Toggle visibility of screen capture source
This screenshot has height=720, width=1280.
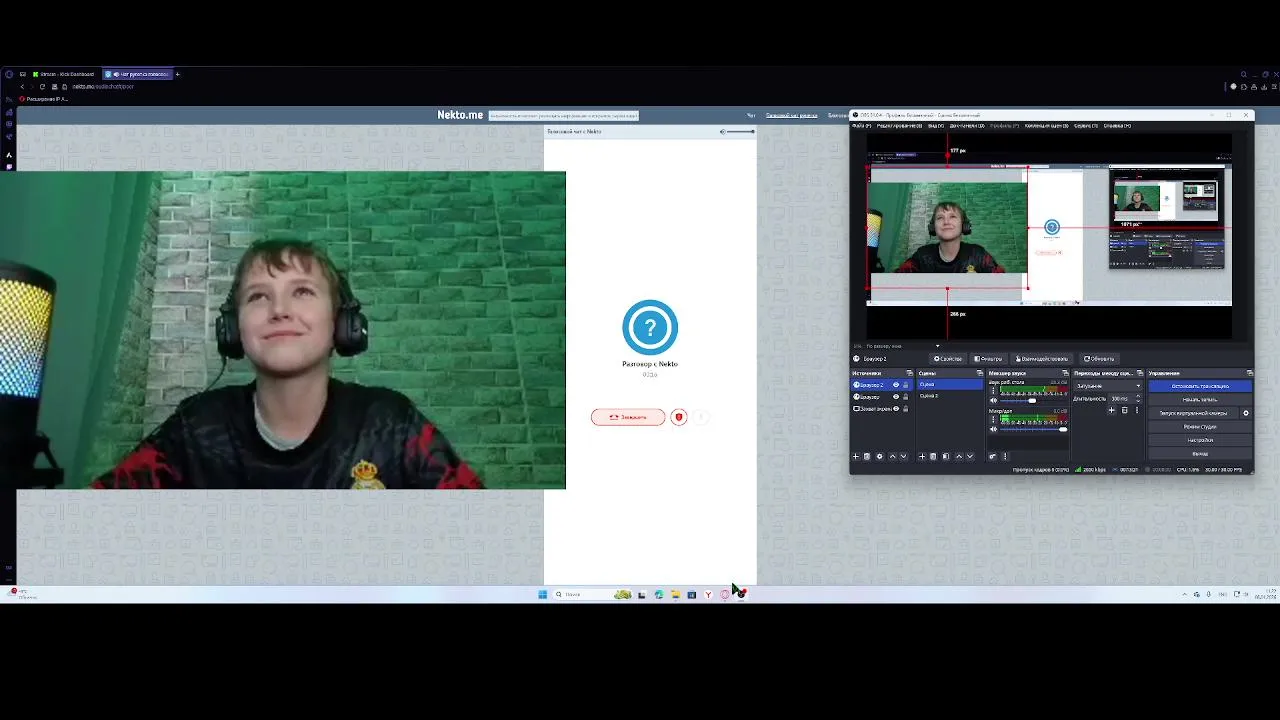pyautogui.click(x=896, y=408)
